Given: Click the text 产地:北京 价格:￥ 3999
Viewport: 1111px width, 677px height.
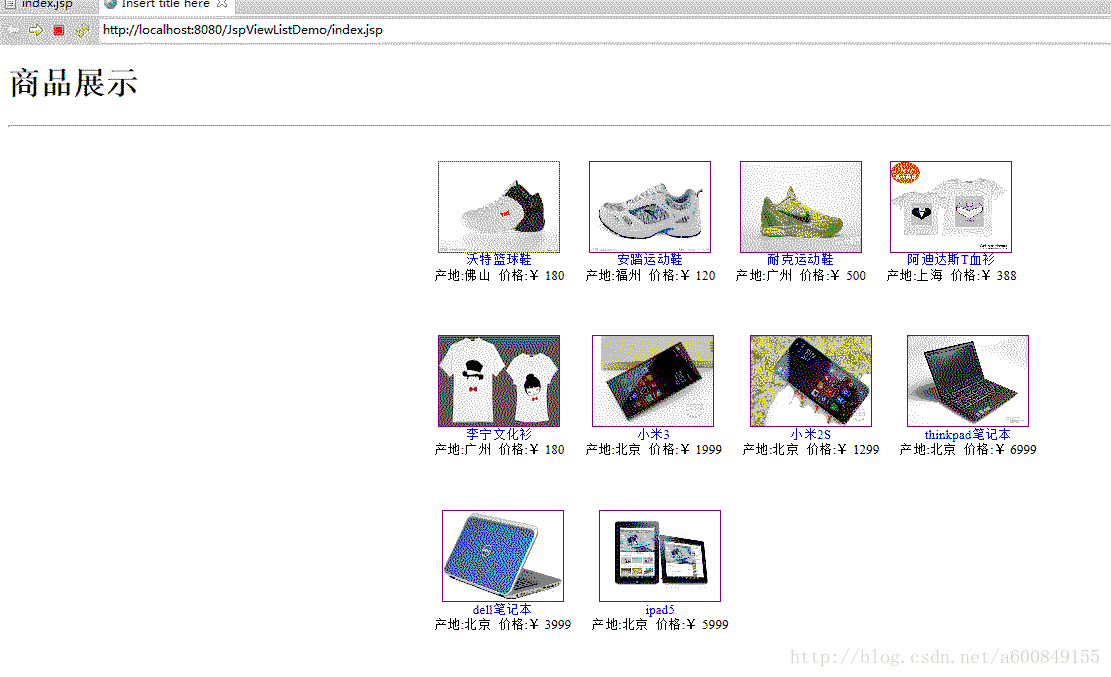Looking at the screenshot, I should tap(503, 625).
